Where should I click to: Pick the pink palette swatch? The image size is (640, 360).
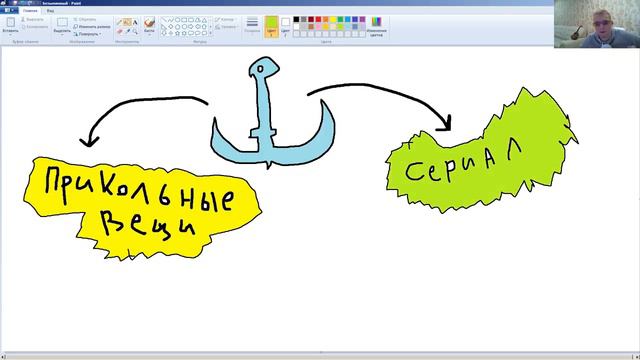coord(318,27)
